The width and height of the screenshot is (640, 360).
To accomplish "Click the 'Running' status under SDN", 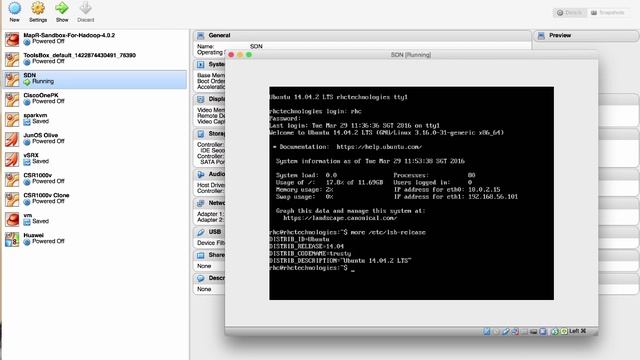I will (43, 81).
